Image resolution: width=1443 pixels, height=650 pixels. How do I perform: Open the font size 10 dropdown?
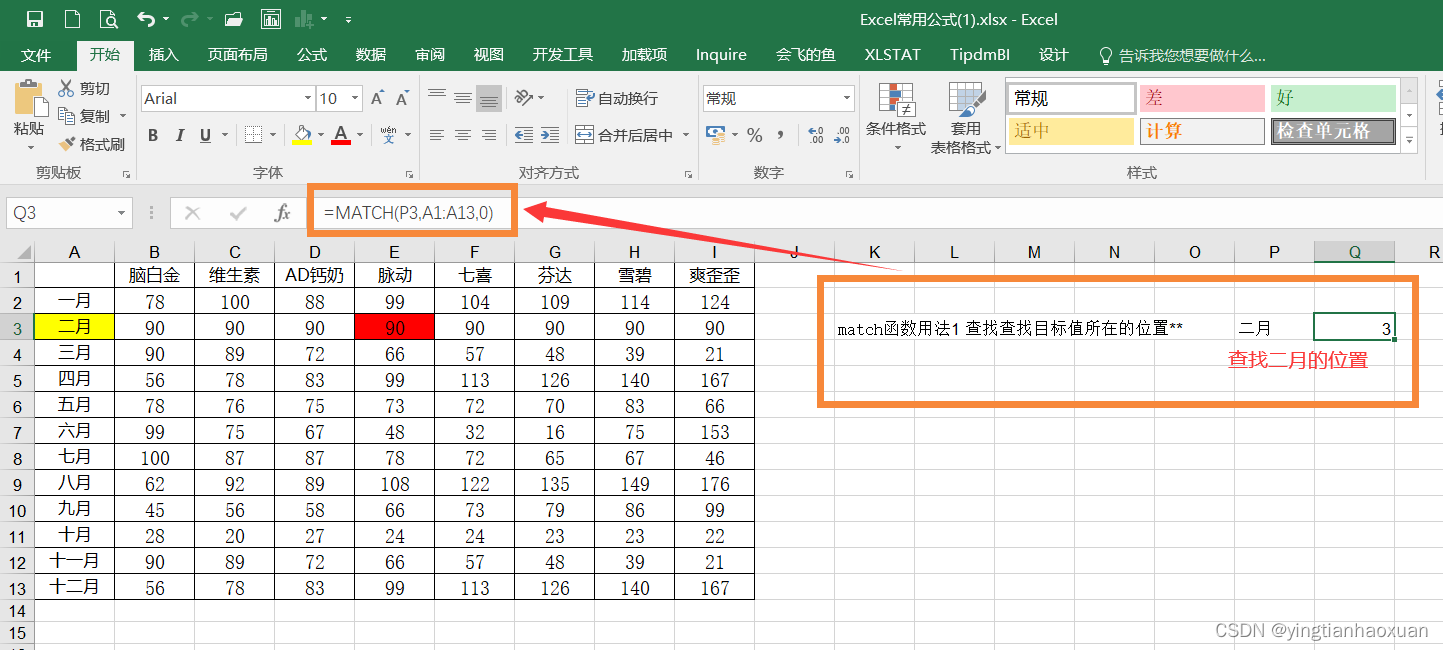point(355,98)
